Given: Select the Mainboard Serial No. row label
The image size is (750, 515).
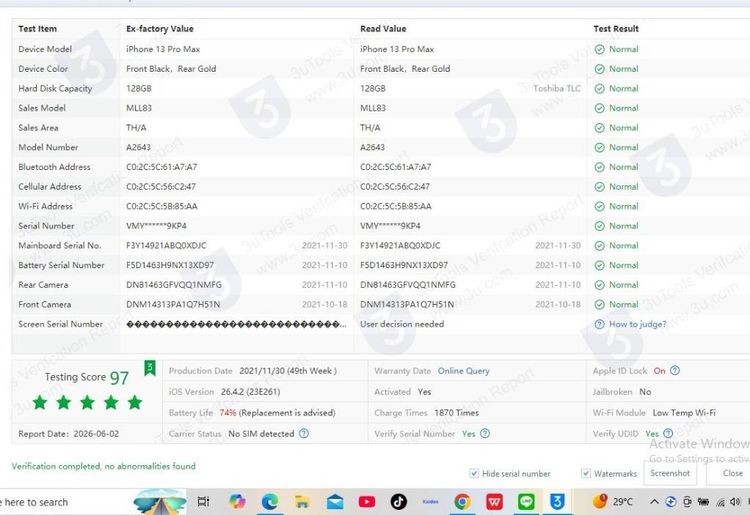Looking at the screenshot, I should click(60, 245).
